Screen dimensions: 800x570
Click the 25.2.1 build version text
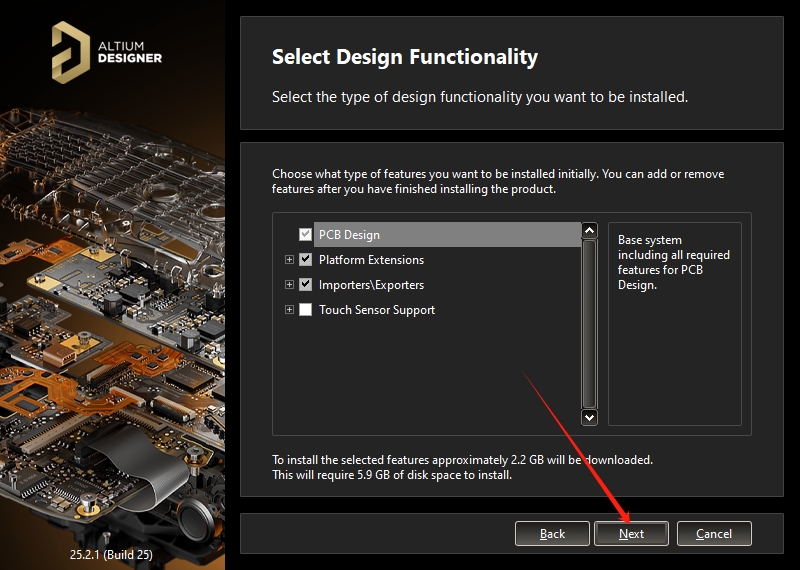click(x=112, y=551)
